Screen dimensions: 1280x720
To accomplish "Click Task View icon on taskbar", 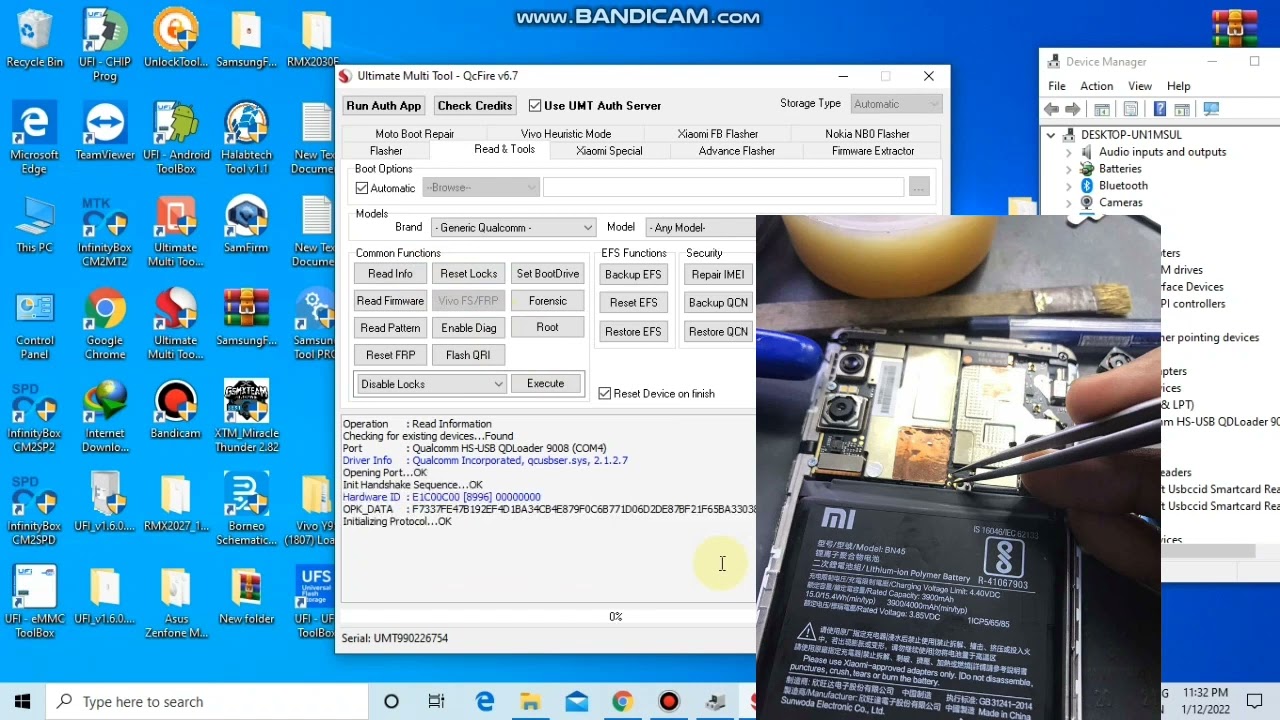I will click(436, 702).
